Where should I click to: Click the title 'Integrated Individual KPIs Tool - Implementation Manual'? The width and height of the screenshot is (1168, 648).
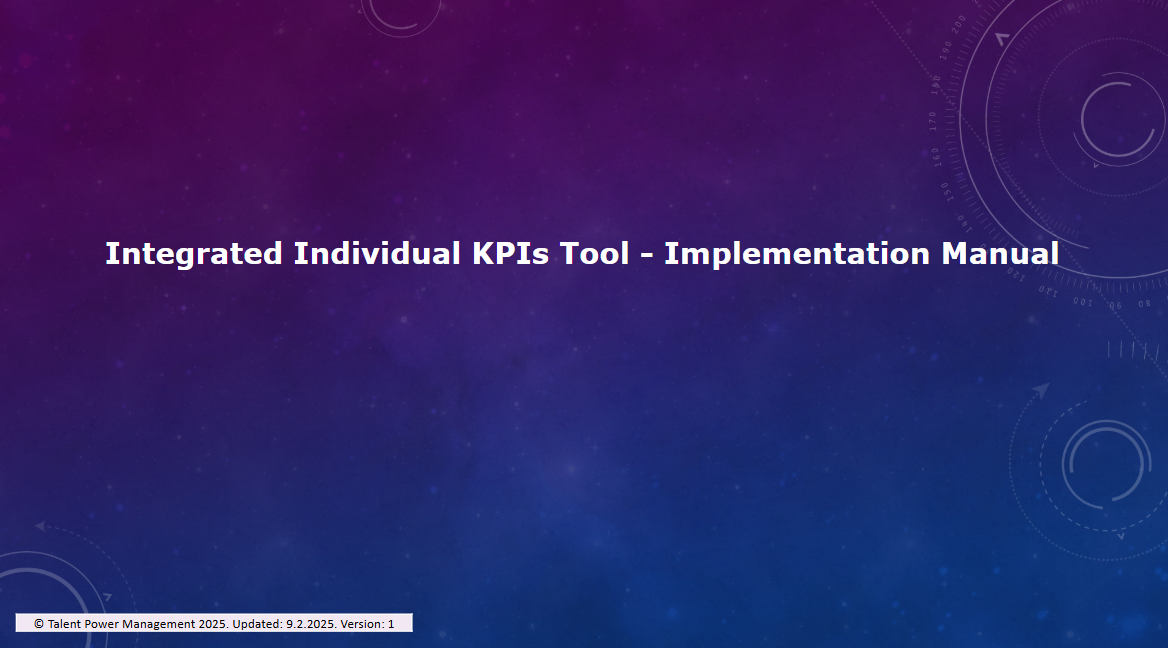[582, 254]
